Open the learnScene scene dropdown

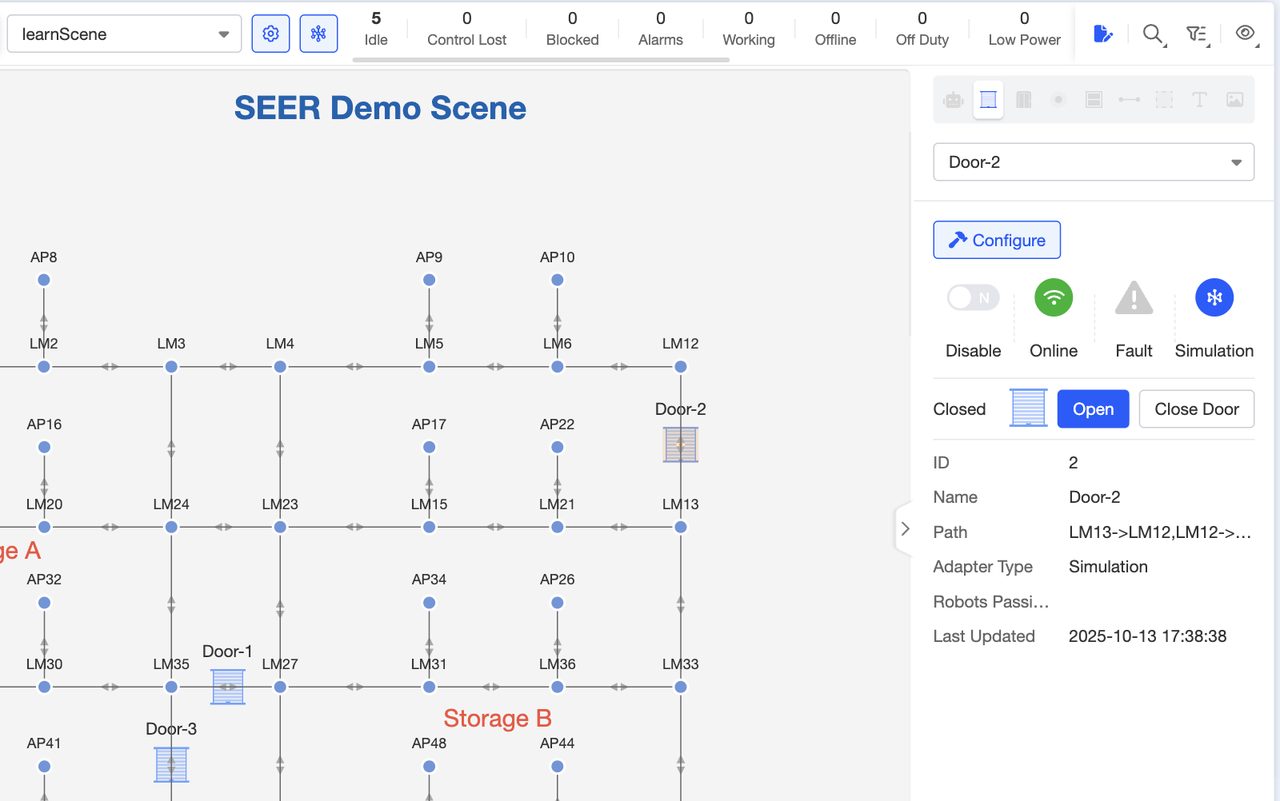[124, 34]
